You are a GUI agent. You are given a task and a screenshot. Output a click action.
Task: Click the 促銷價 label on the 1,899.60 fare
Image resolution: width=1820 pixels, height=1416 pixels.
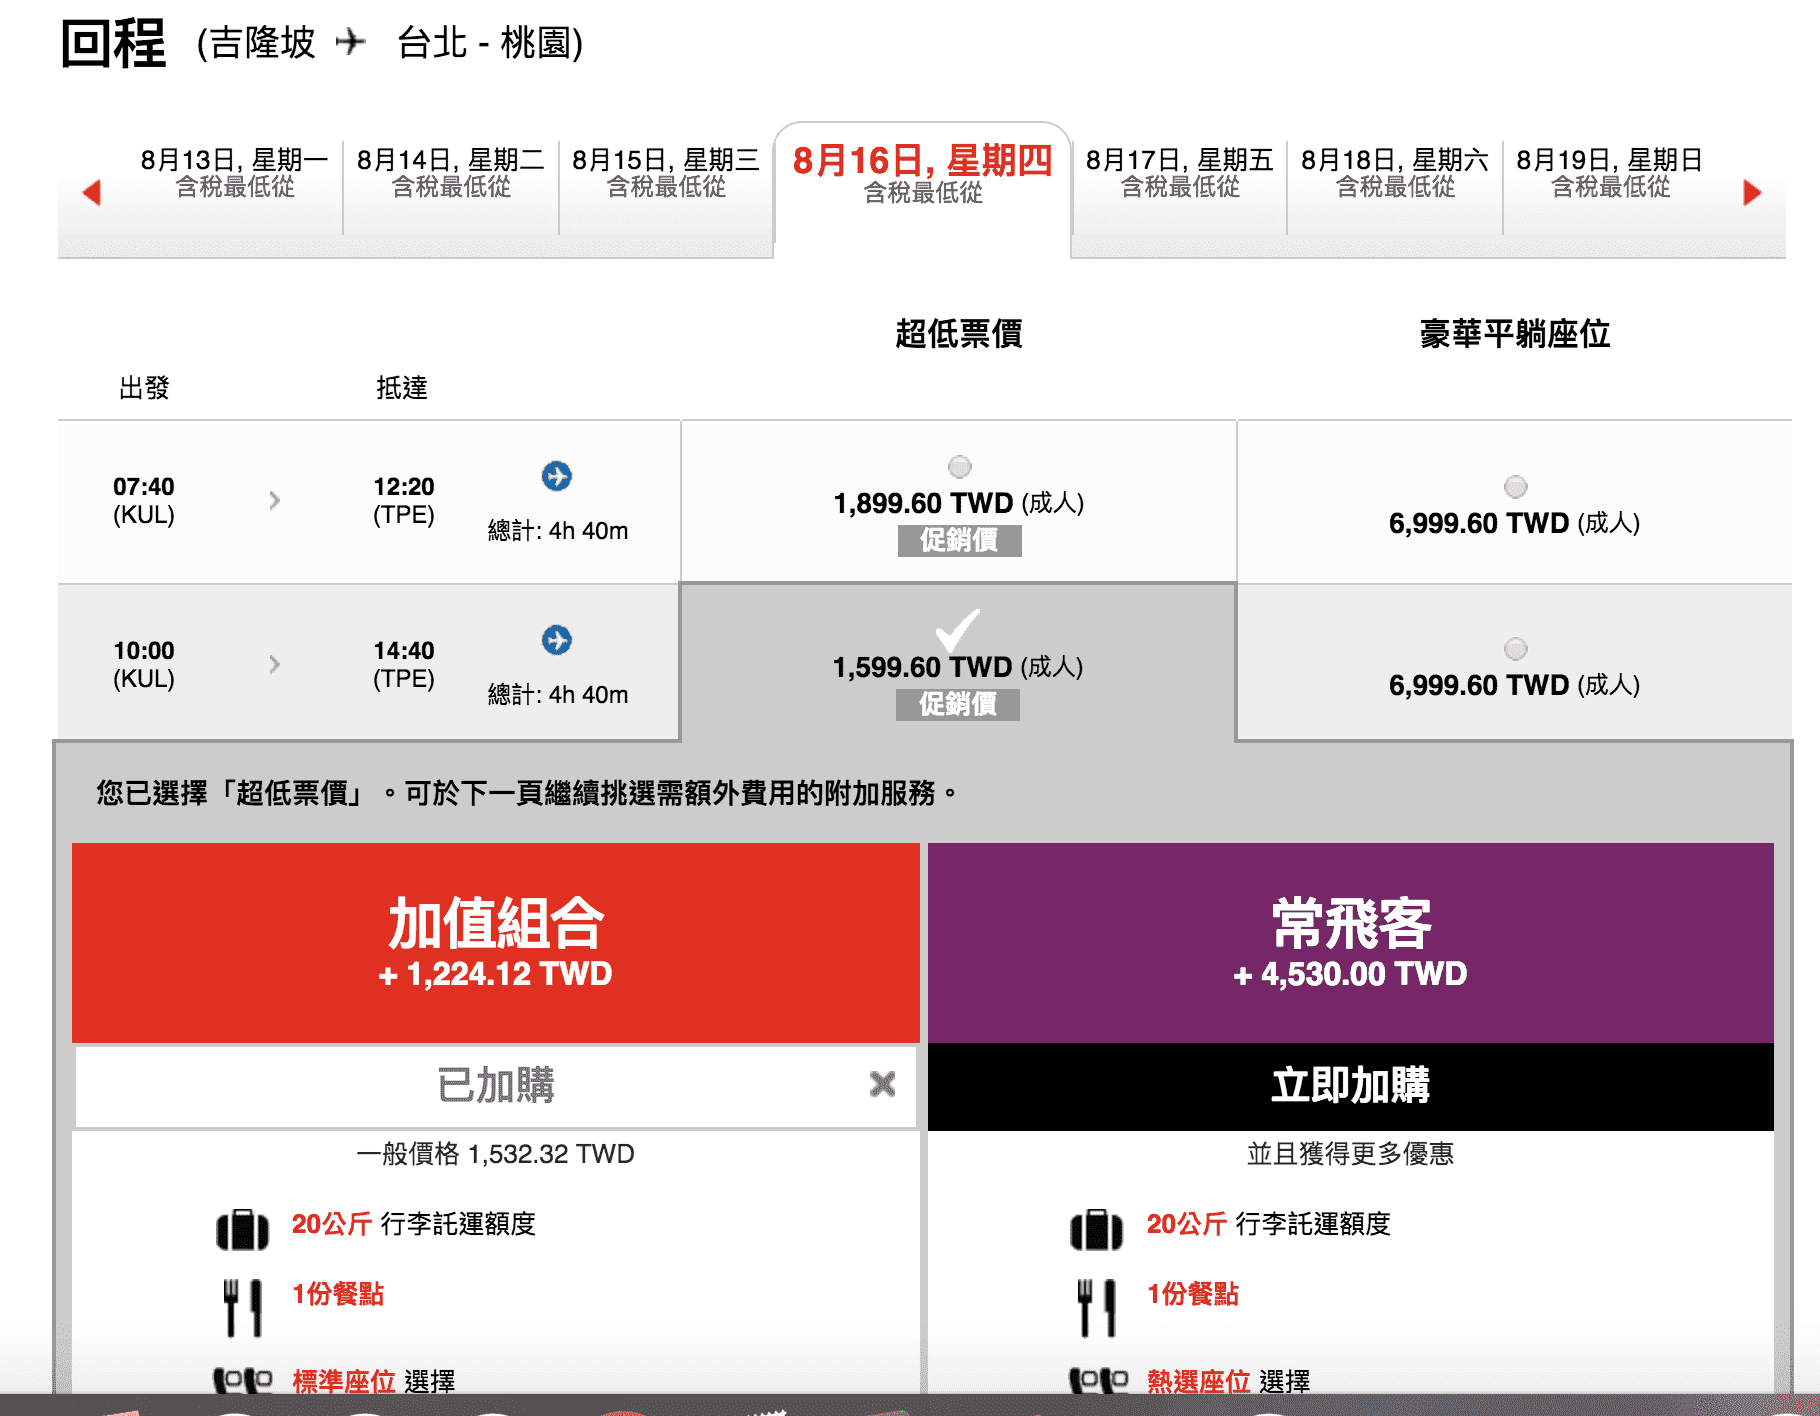960,540
